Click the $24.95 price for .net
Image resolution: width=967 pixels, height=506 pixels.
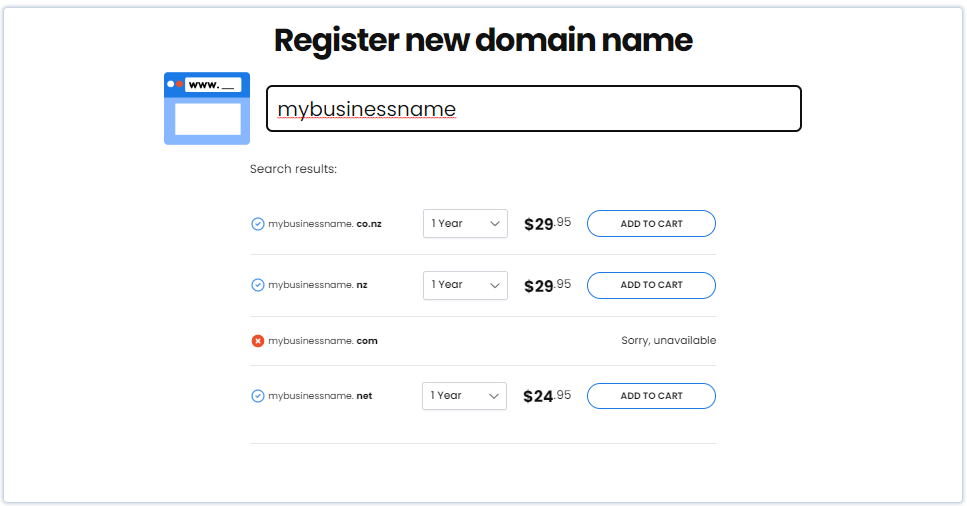point(547,396)
